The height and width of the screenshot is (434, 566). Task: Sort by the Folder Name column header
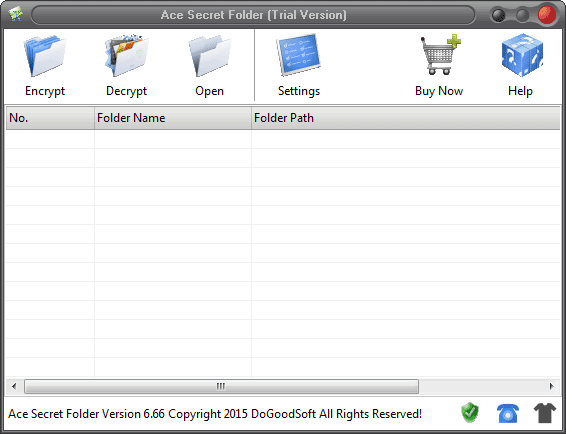[173, 118]
